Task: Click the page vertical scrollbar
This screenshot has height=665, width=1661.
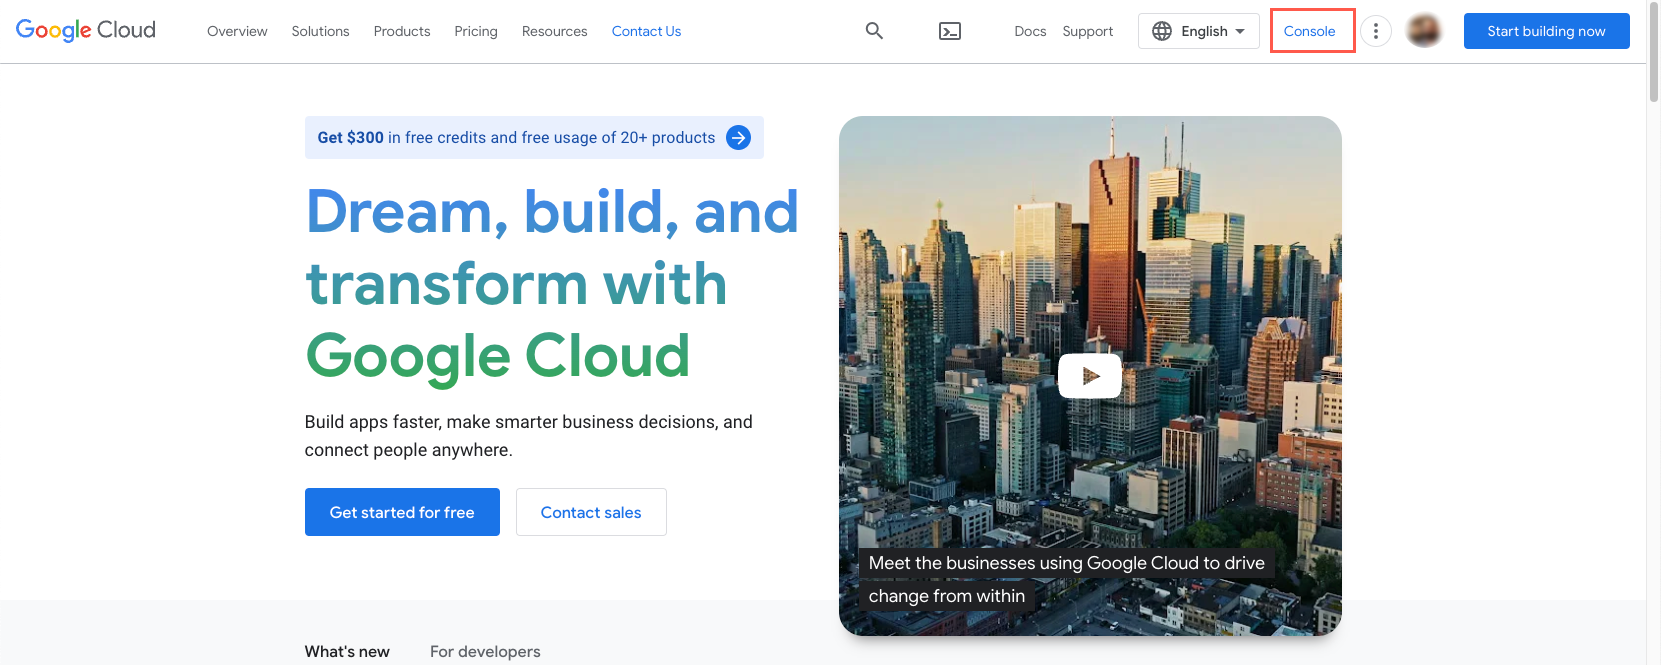Action: coord(1653,60)
